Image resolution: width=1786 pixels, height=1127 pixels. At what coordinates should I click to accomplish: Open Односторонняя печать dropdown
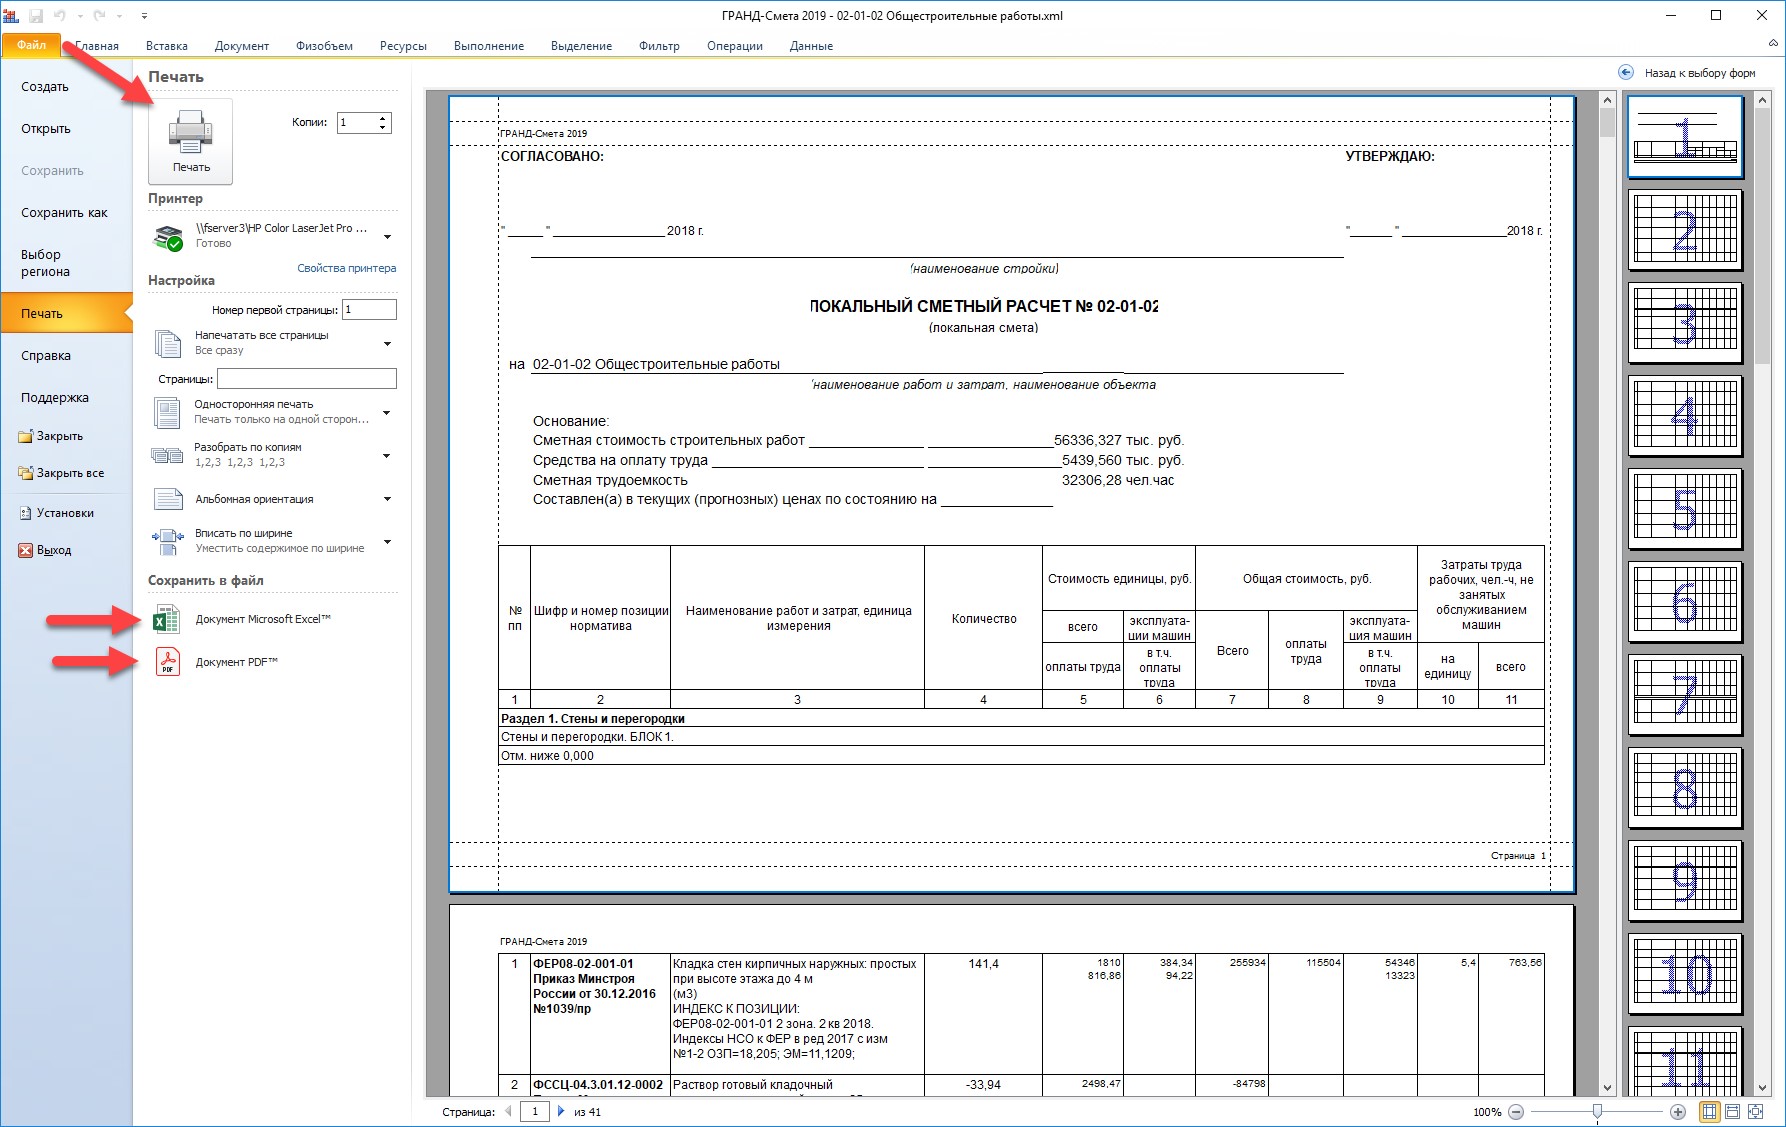(387, 412)
